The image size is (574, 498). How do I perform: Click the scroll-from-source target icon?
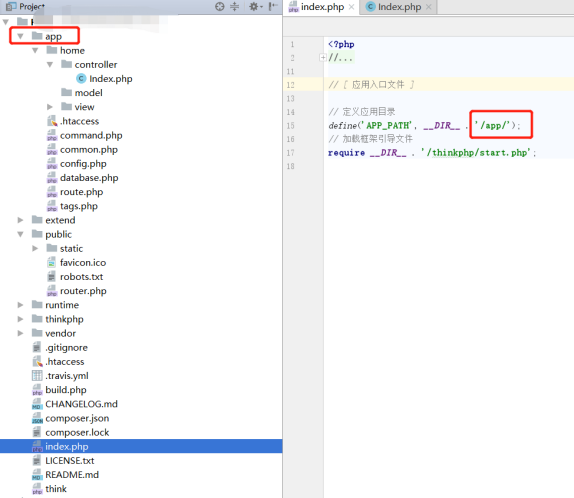tap(219, 6)
